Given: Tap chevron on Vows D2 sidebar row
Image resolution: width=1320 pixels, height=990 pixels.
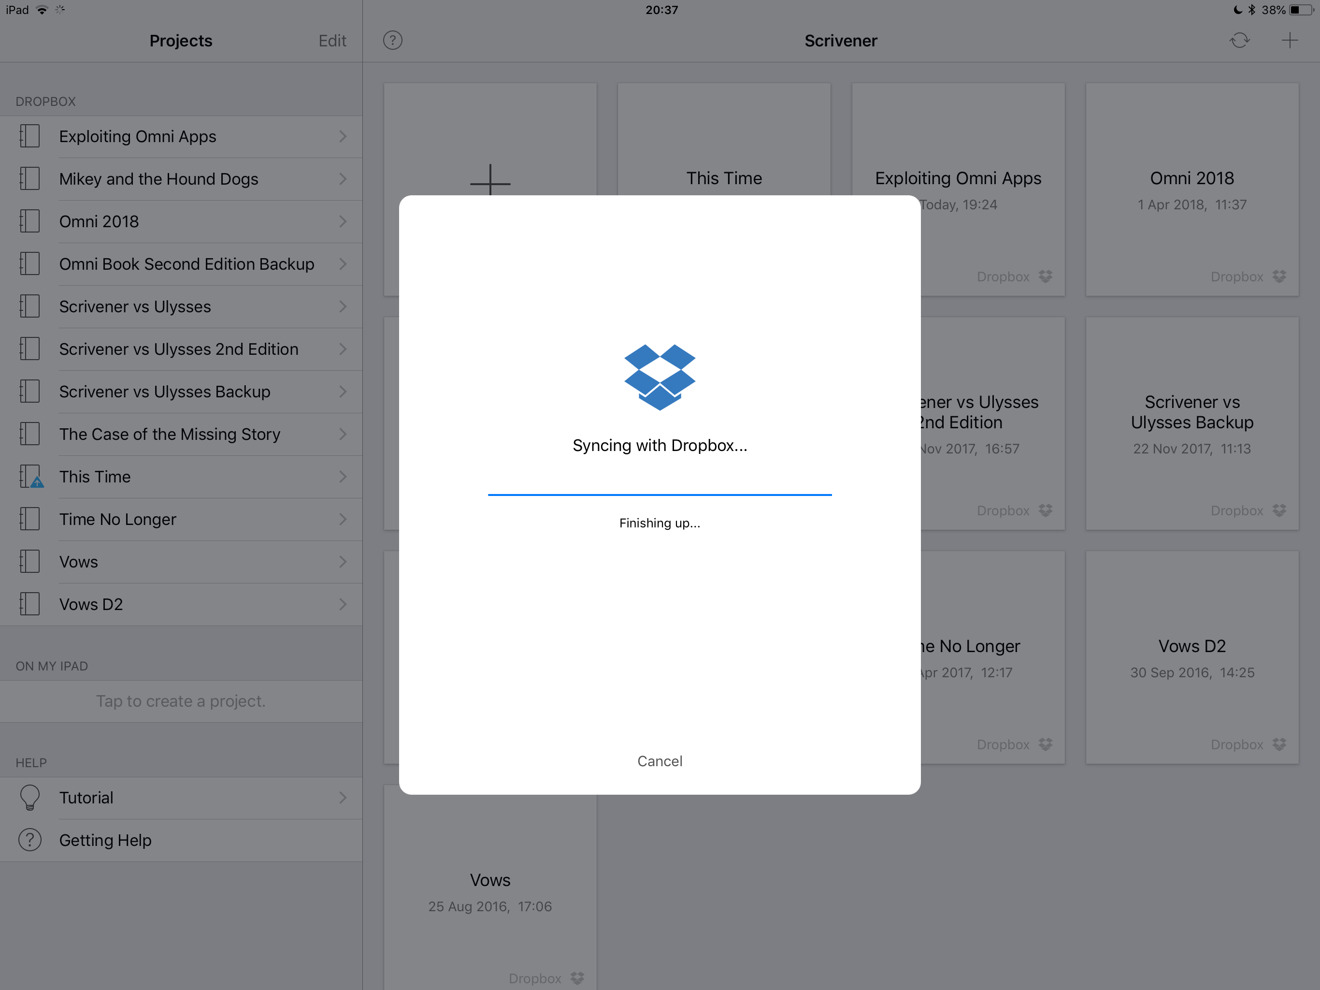Looking at the screenshot, I should click(x=343, y=604).
